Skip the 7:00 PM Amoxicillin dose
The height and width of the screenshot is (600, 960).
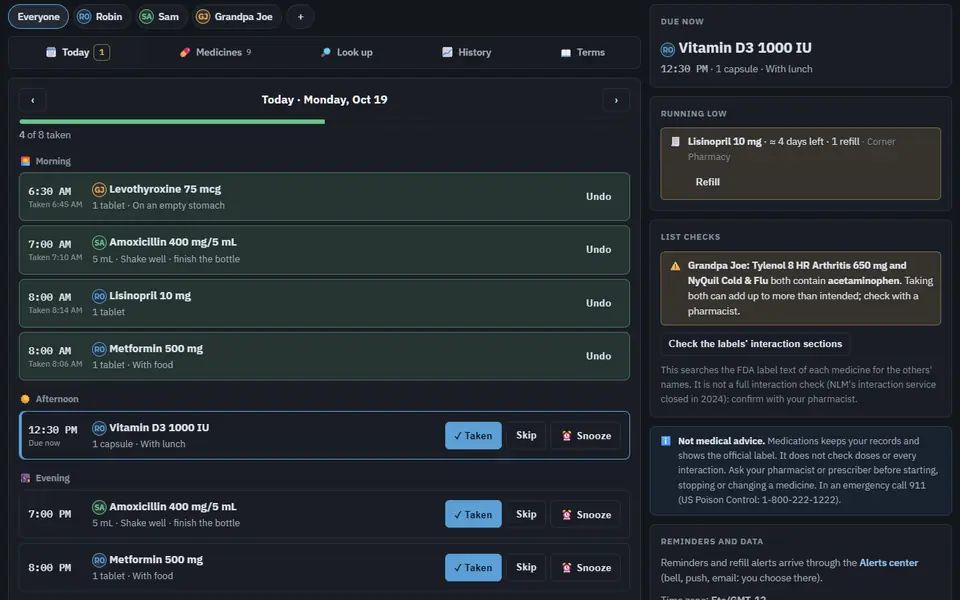(x=526, y=514)
